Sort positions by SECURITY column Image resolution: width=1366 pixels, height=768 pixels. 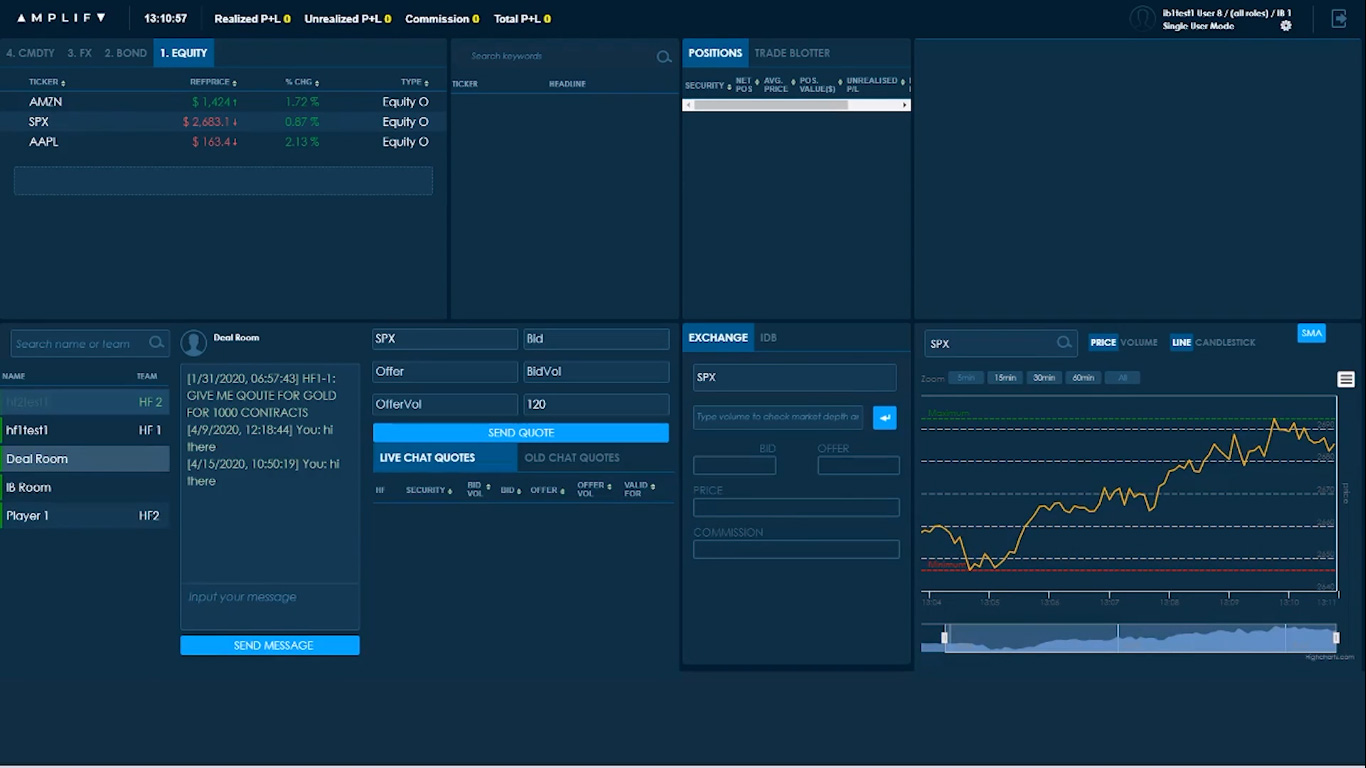(x=708, y=86)
